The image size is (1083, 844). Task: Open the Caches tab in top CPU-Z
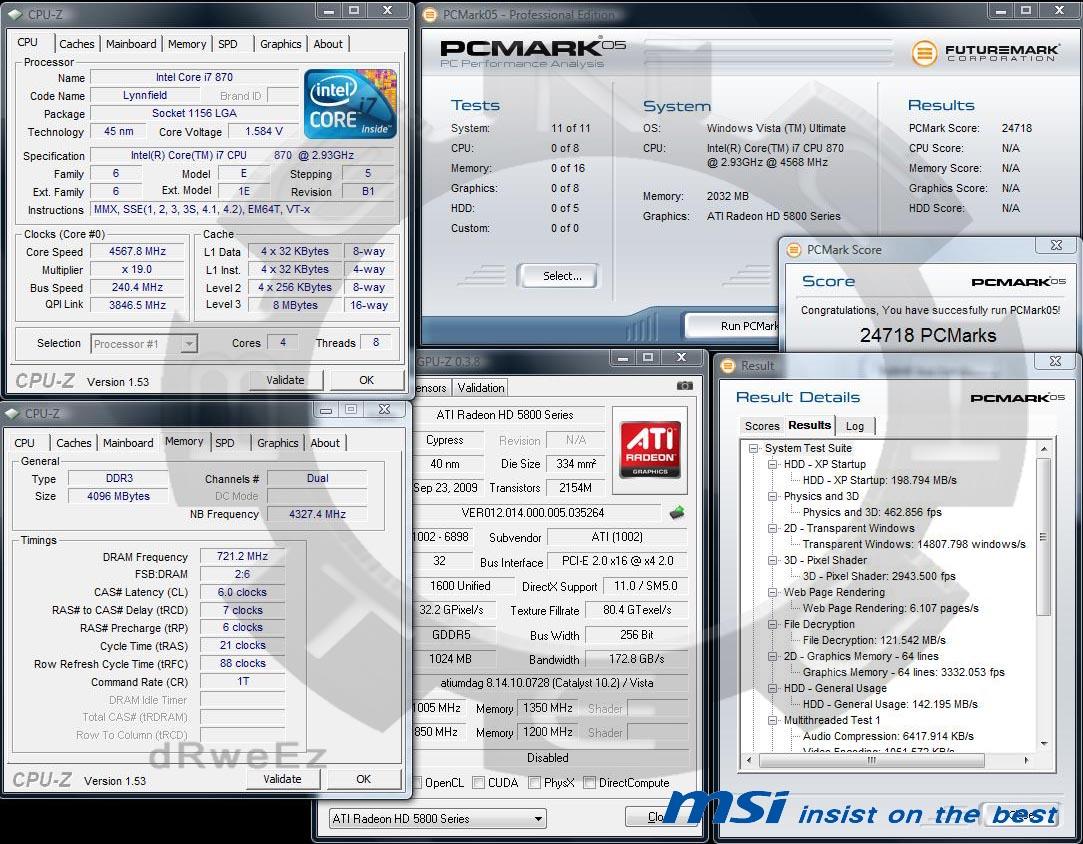pos(77,44)
